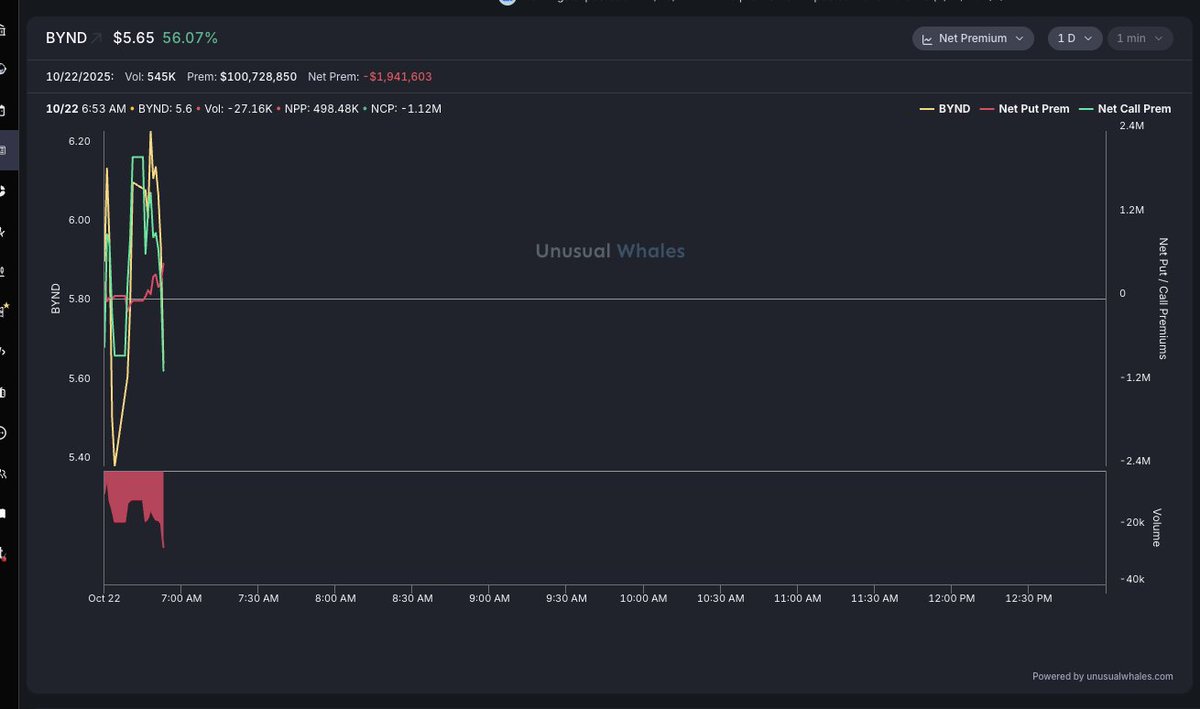
Task: Open the pie chart sidebar icon
Action: [x=4, y=190]
